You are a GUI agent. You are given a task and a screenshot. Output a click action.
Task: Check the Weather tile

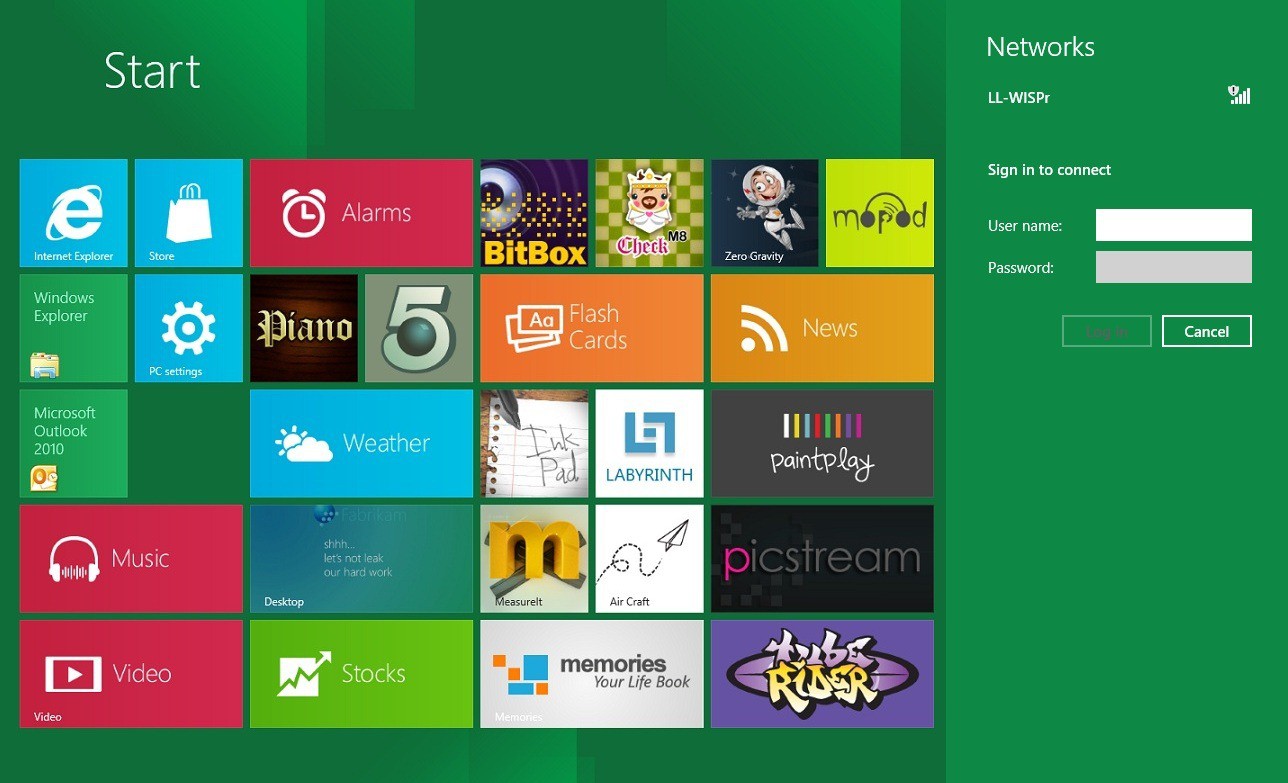[361, 442]
